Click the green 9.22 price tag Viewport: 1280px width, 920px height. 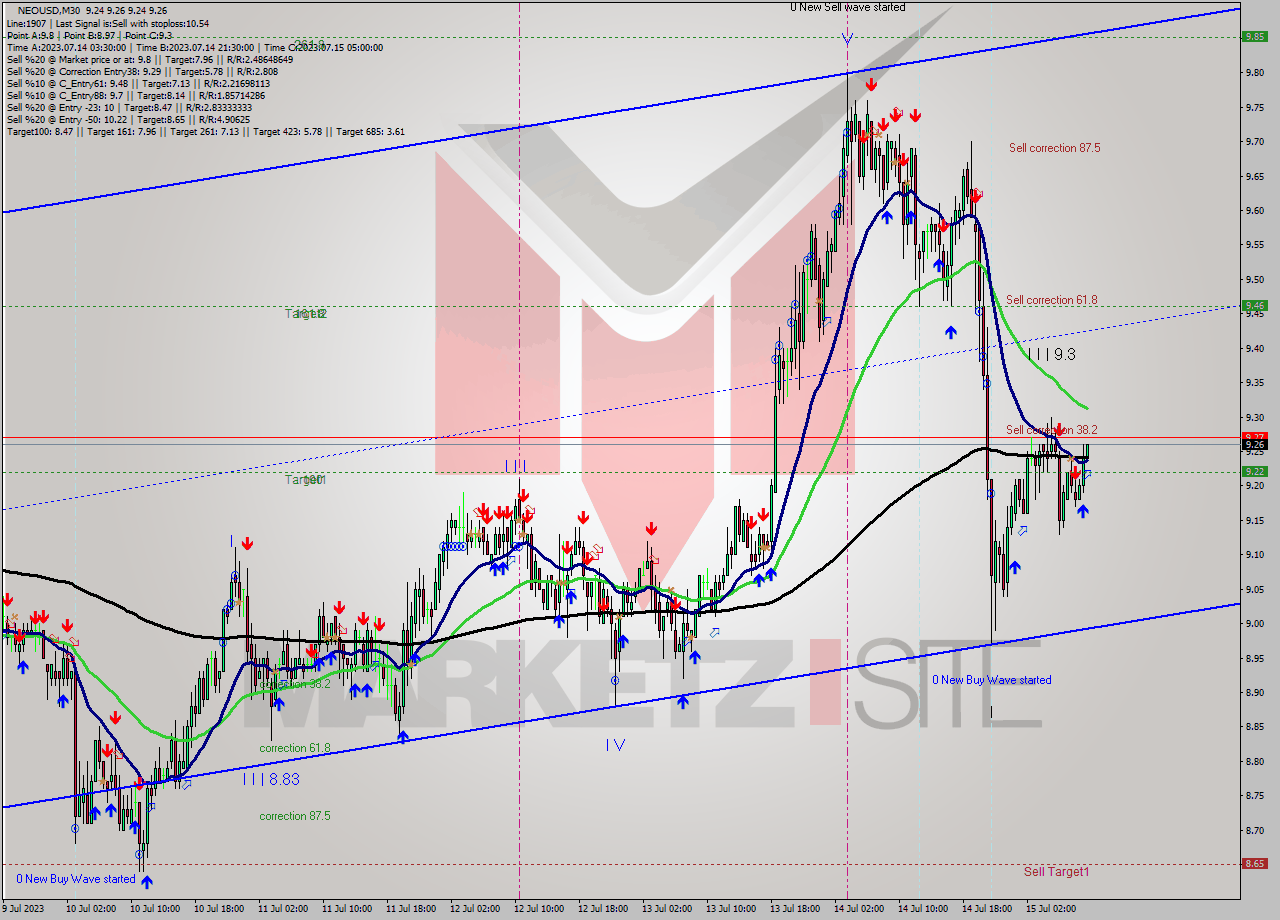pyautogui.click(x=1254, y=472)
